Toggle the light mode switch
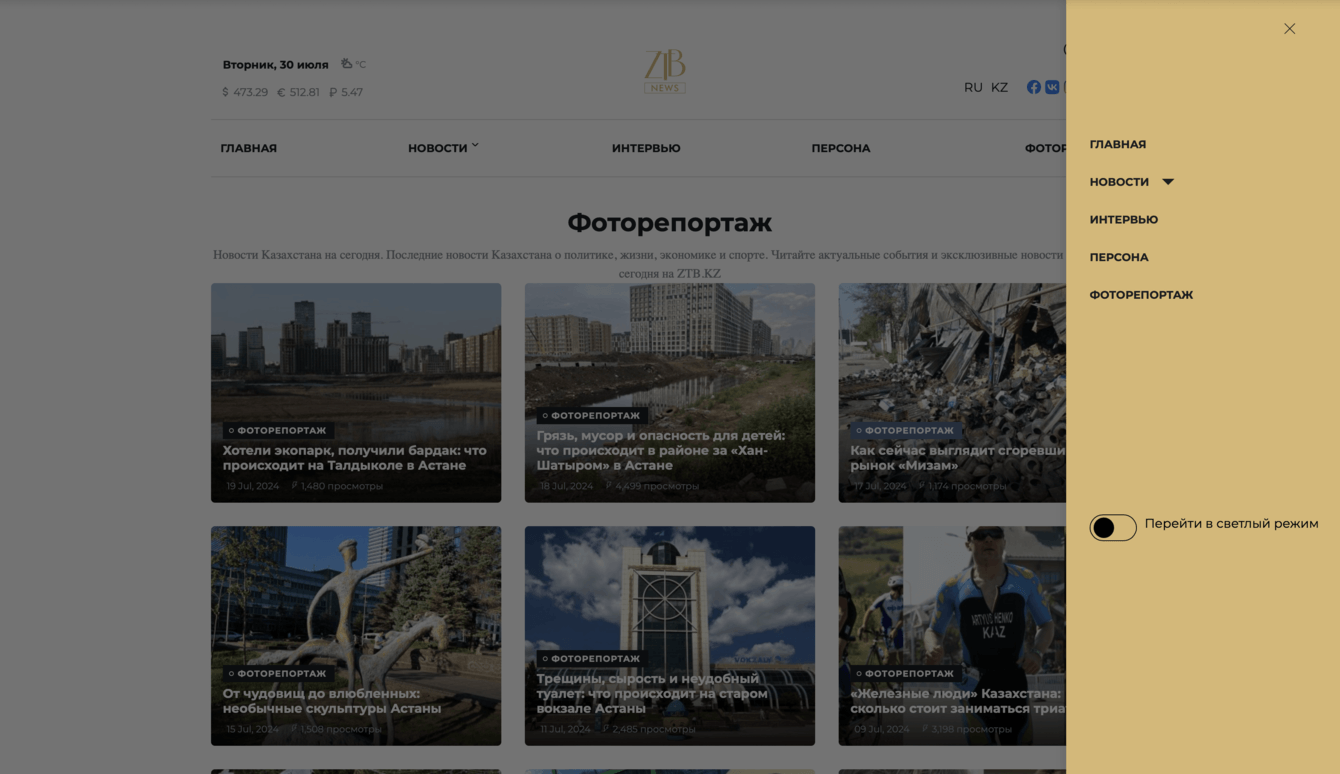The width and height of the screenshot is (1340, 774). point(1113,527)
